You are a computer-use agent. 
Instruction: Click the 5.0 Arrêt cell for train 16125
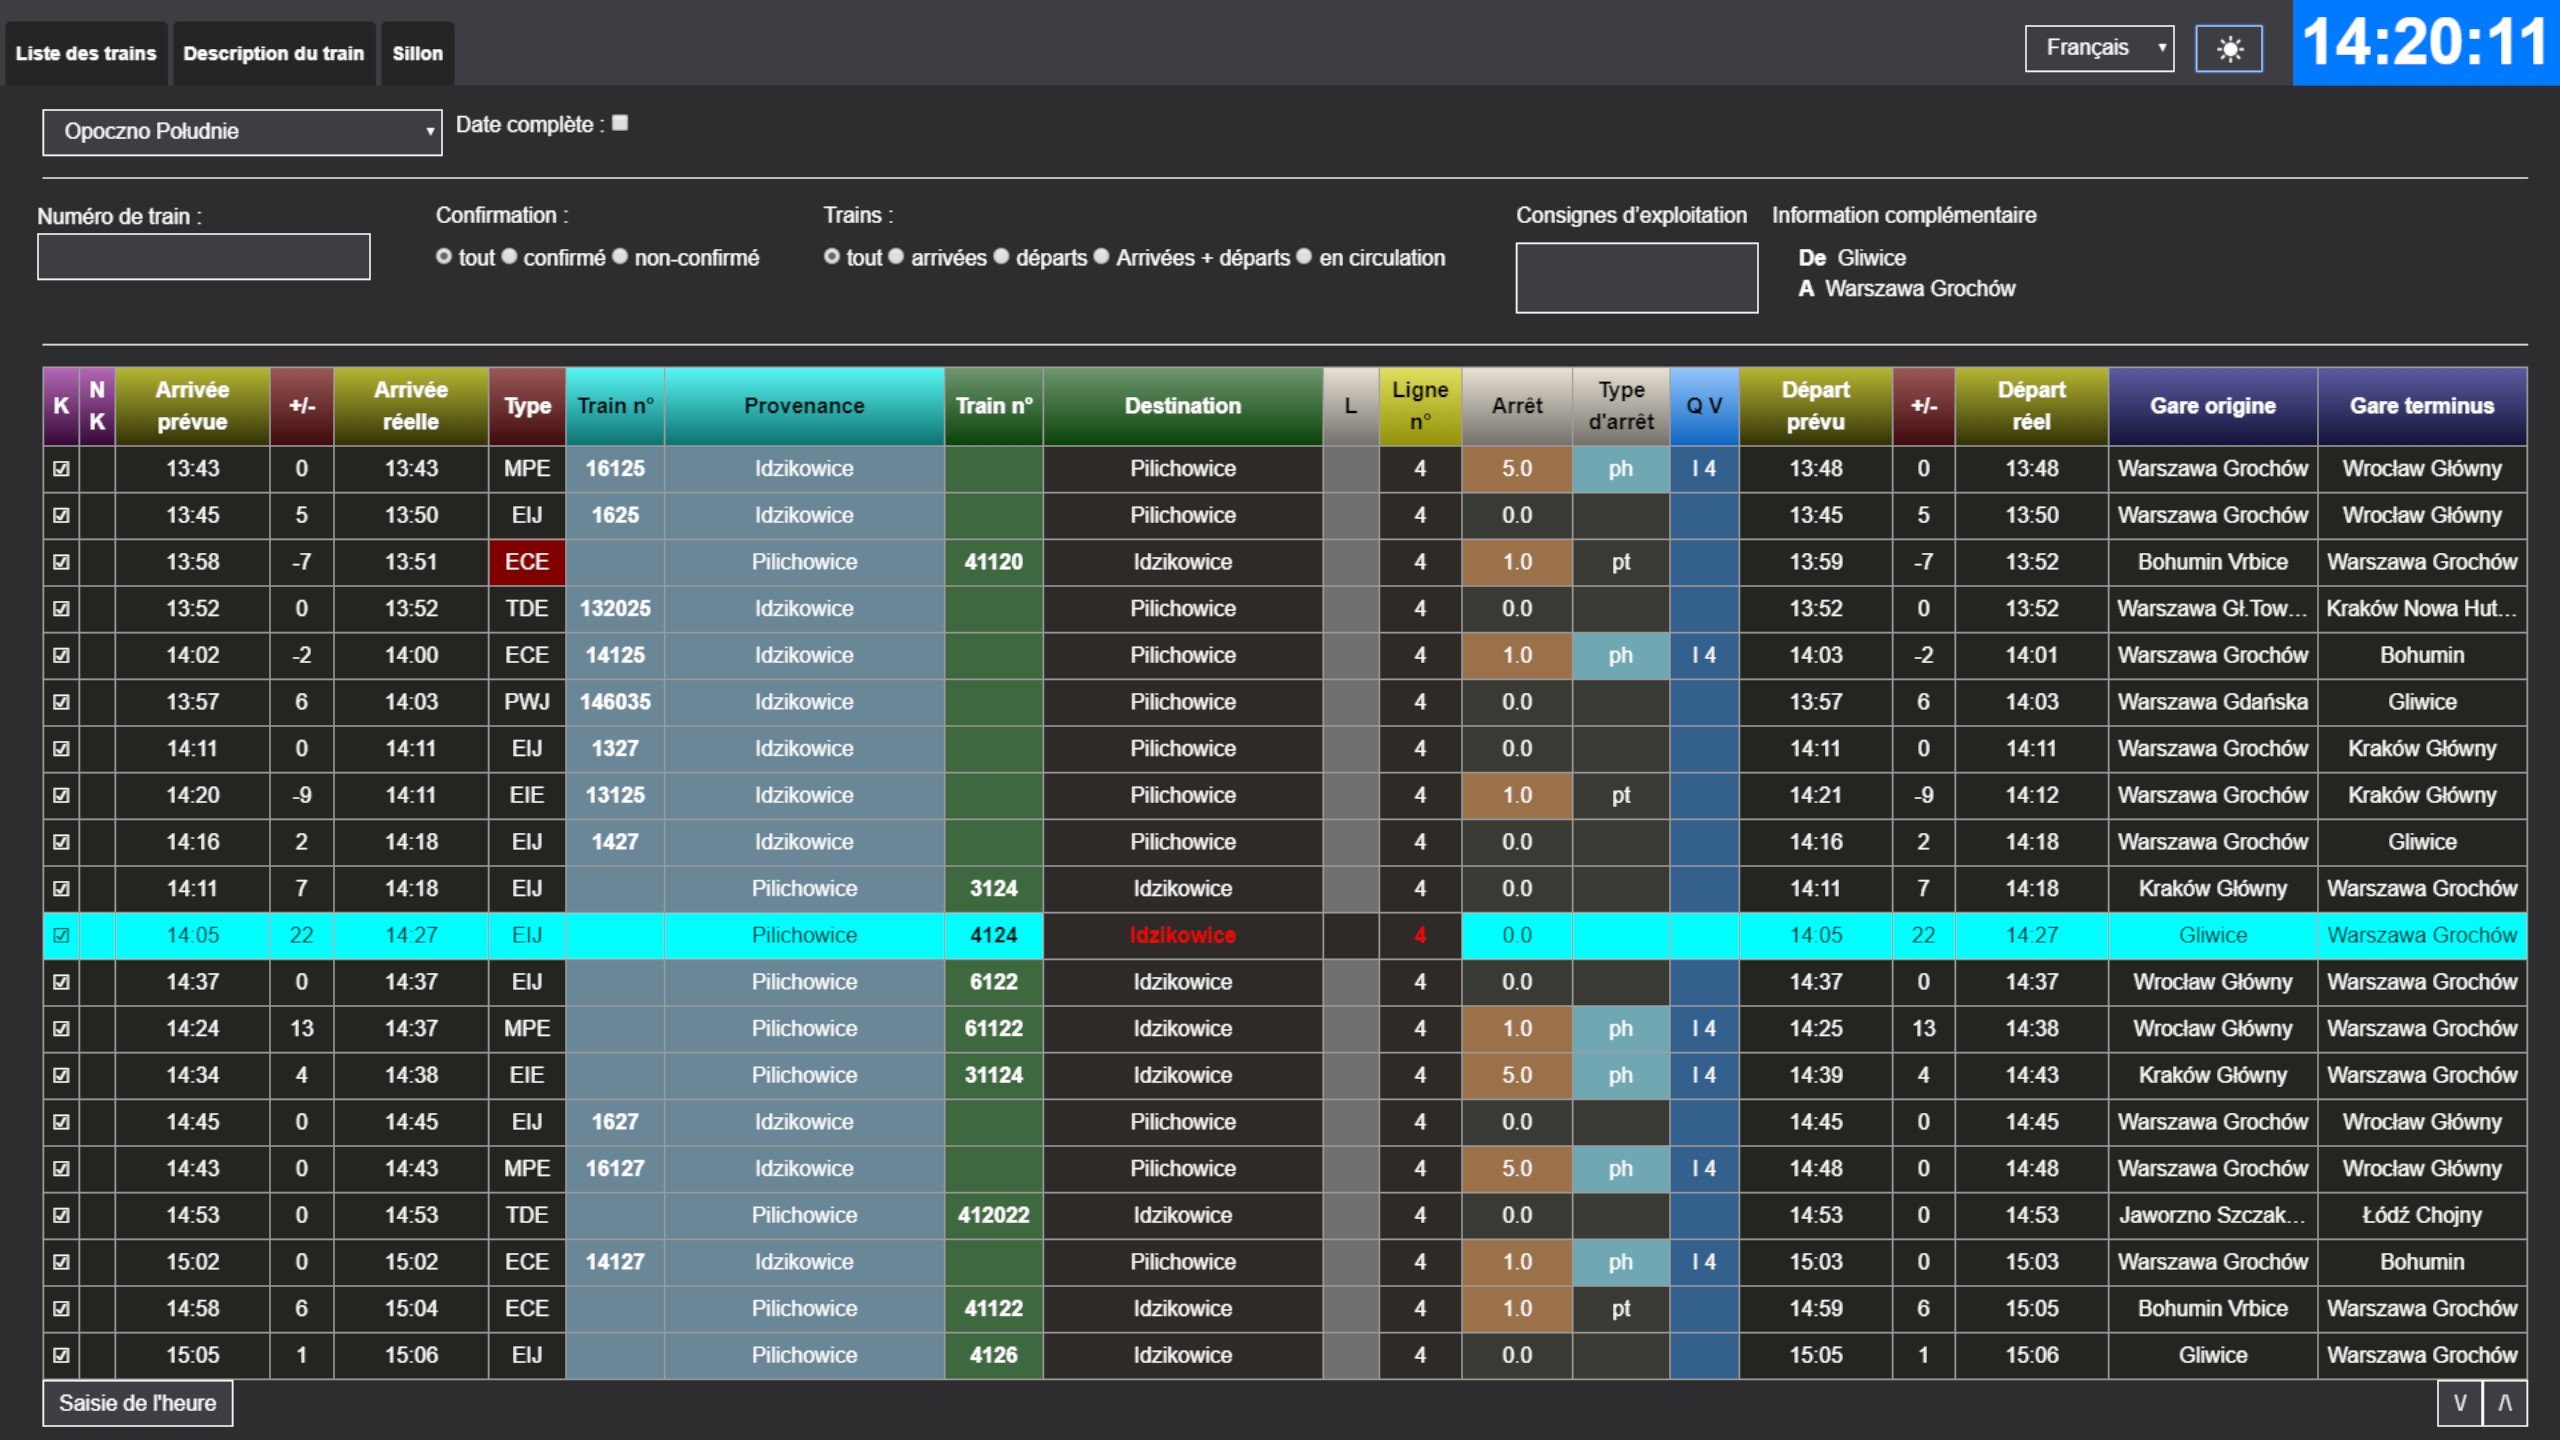(1517, 468)
